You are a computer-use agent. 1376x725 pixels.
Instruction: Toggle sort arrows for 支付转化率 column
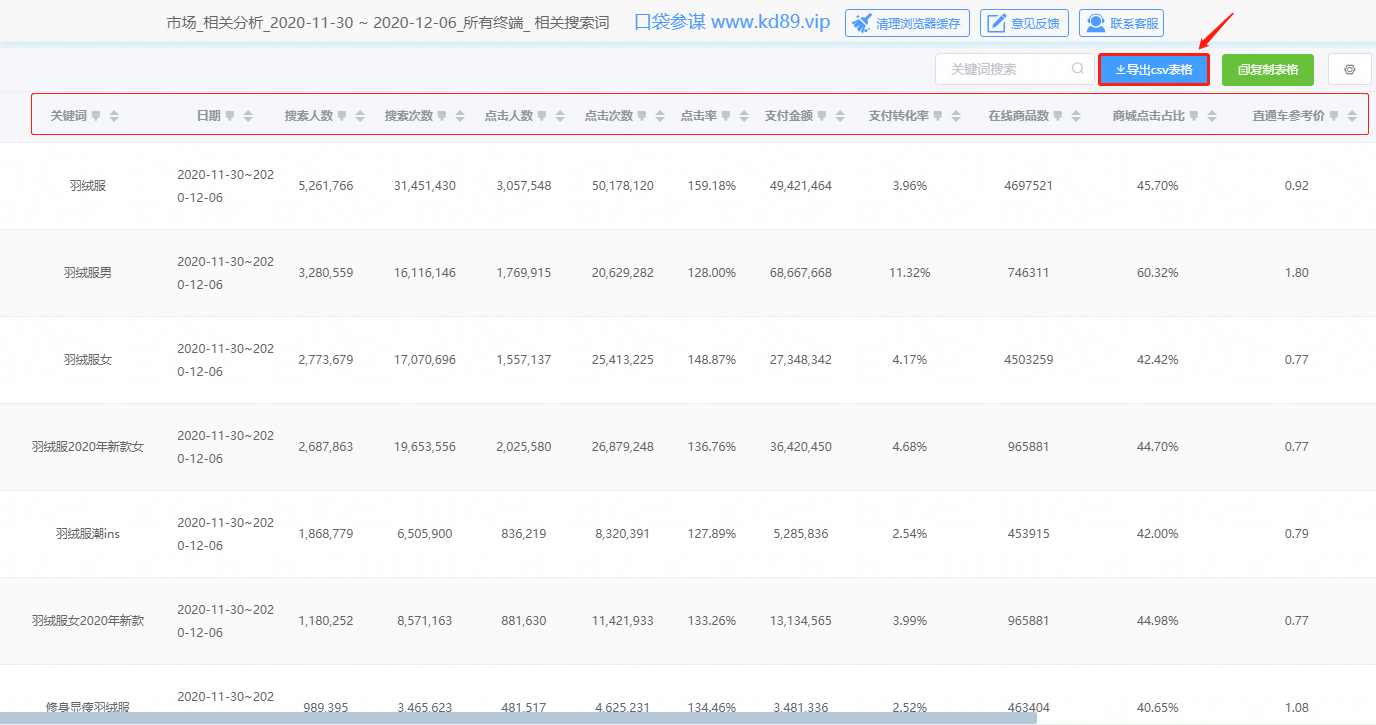tap(956, 116)
